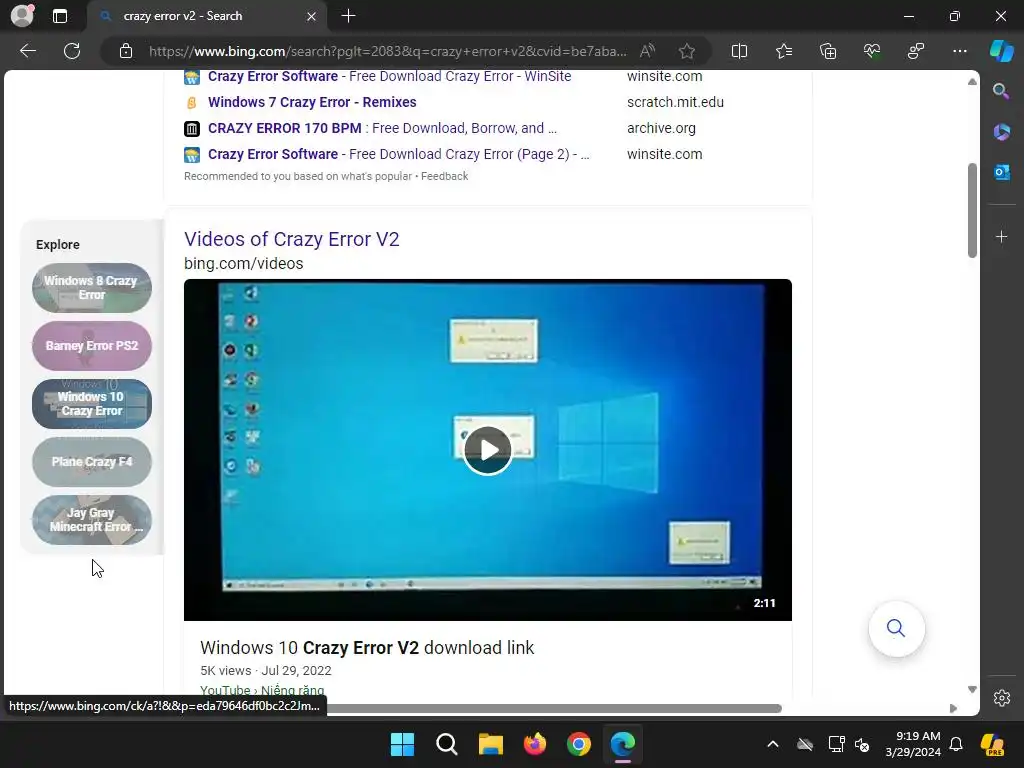Click the horizontal scrollbar thumb
This screenshot has width=1024, height=768.
(554, 709)
